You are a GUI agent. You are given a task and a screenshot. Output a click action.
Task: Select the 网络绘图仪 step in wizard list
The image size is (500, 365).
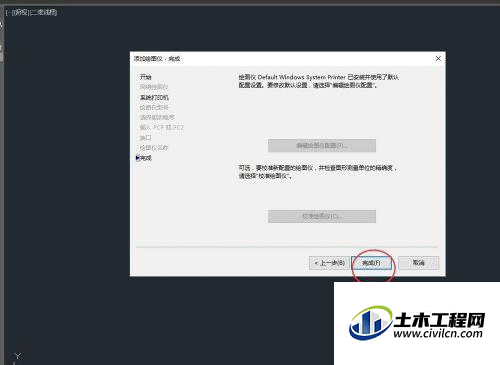pos(154,87)
